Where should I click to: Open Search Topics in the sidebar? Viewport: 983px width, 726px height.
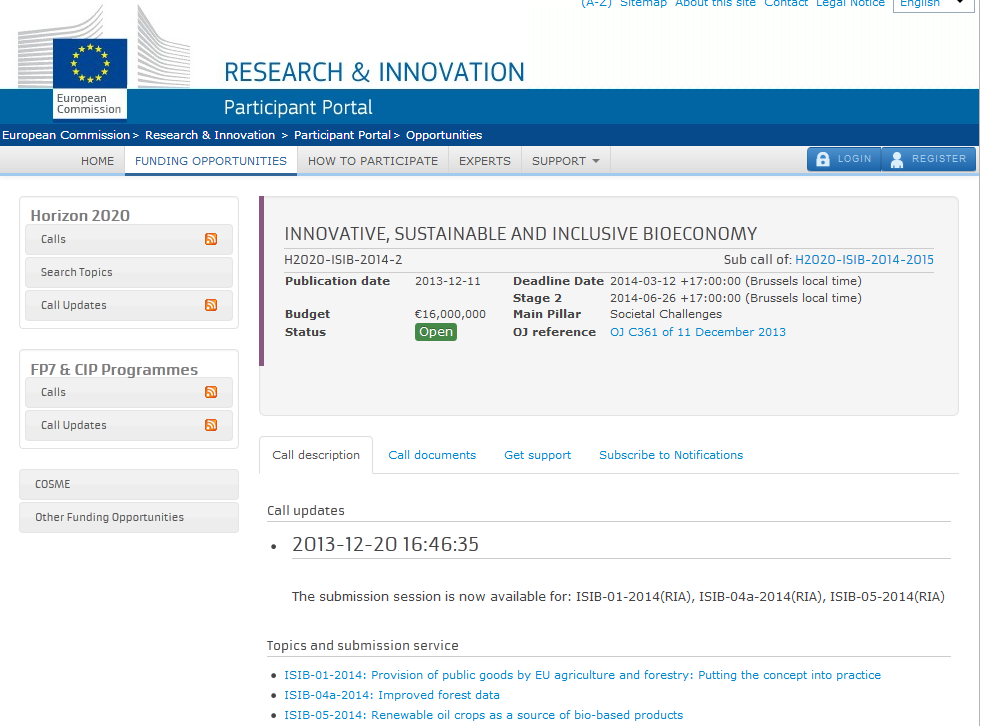(x=129, y=272)
